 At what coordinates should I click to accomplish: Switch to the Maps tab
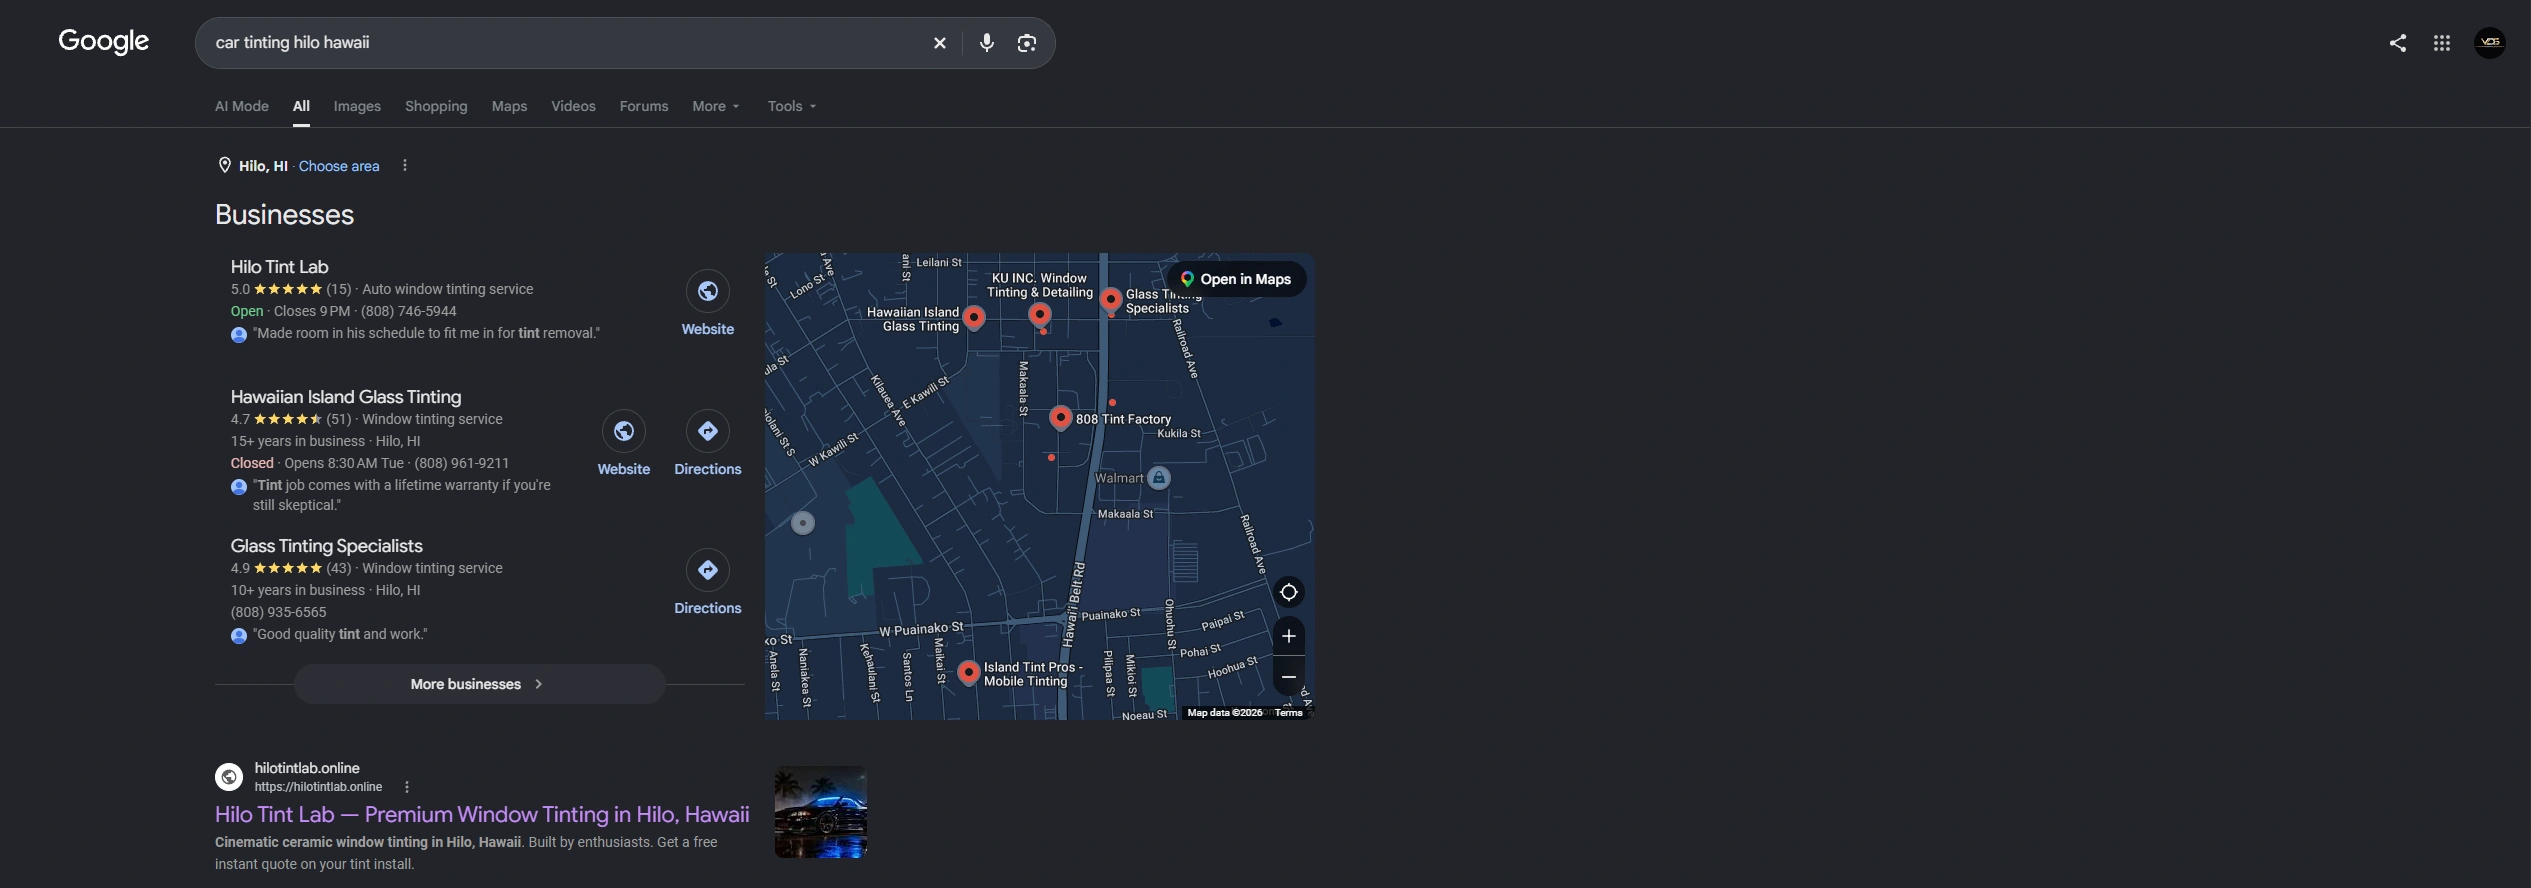509,106
